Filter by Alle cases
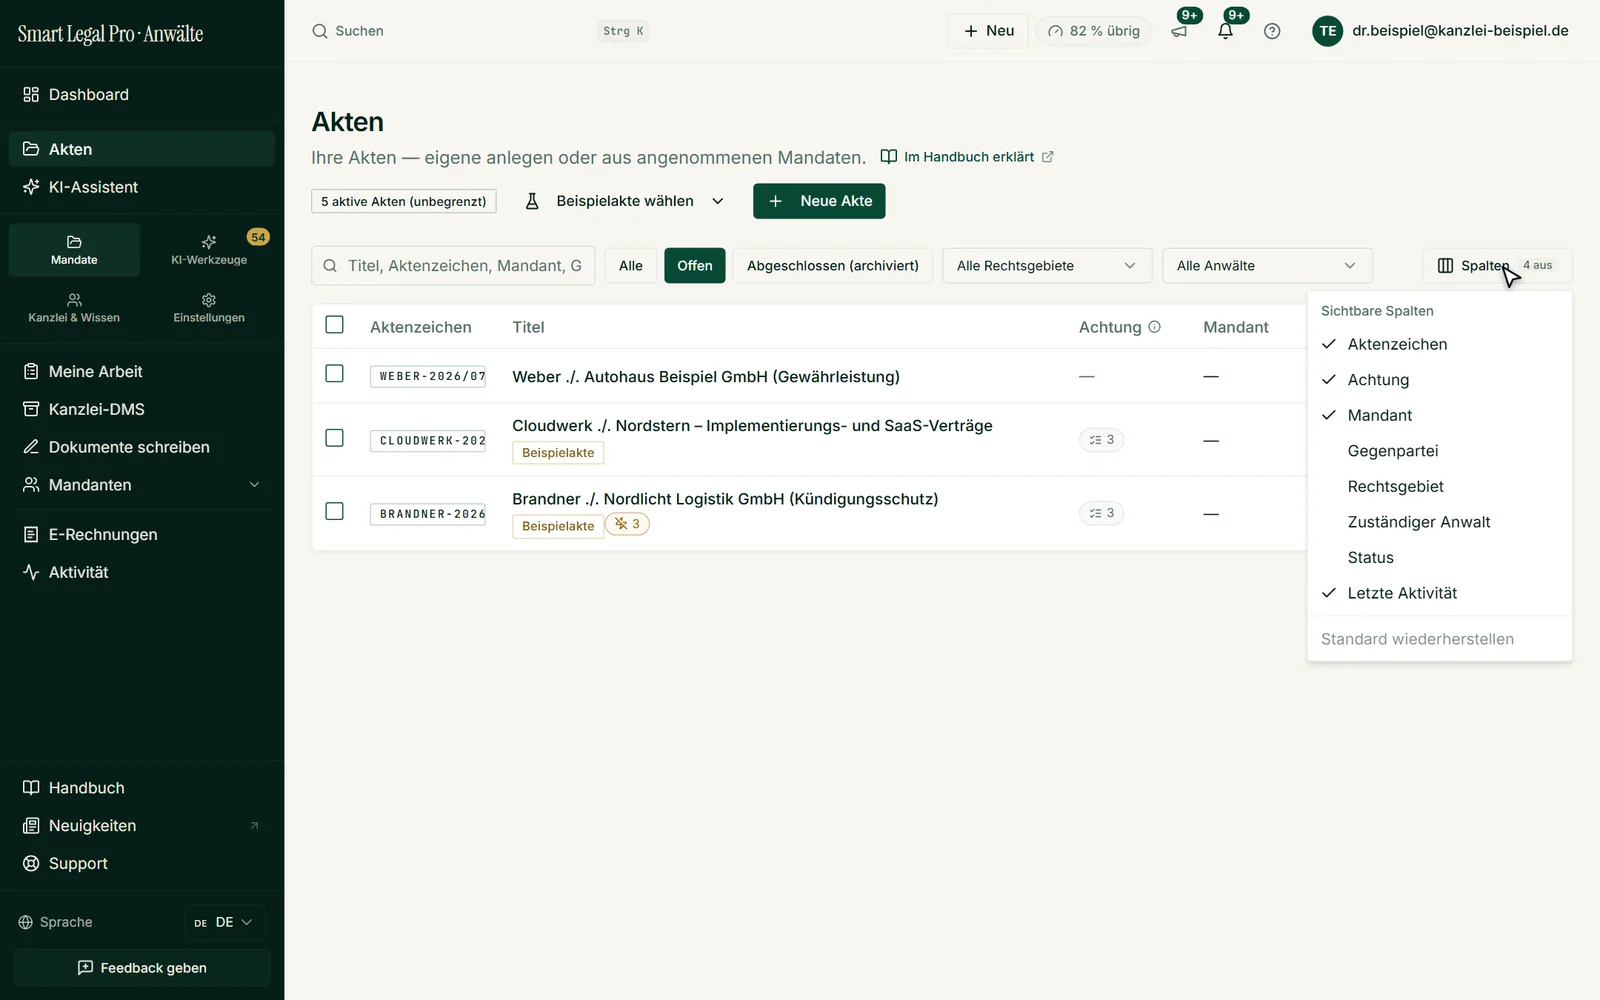This screenshot has height=1000, width=1600. click(631, 266)
